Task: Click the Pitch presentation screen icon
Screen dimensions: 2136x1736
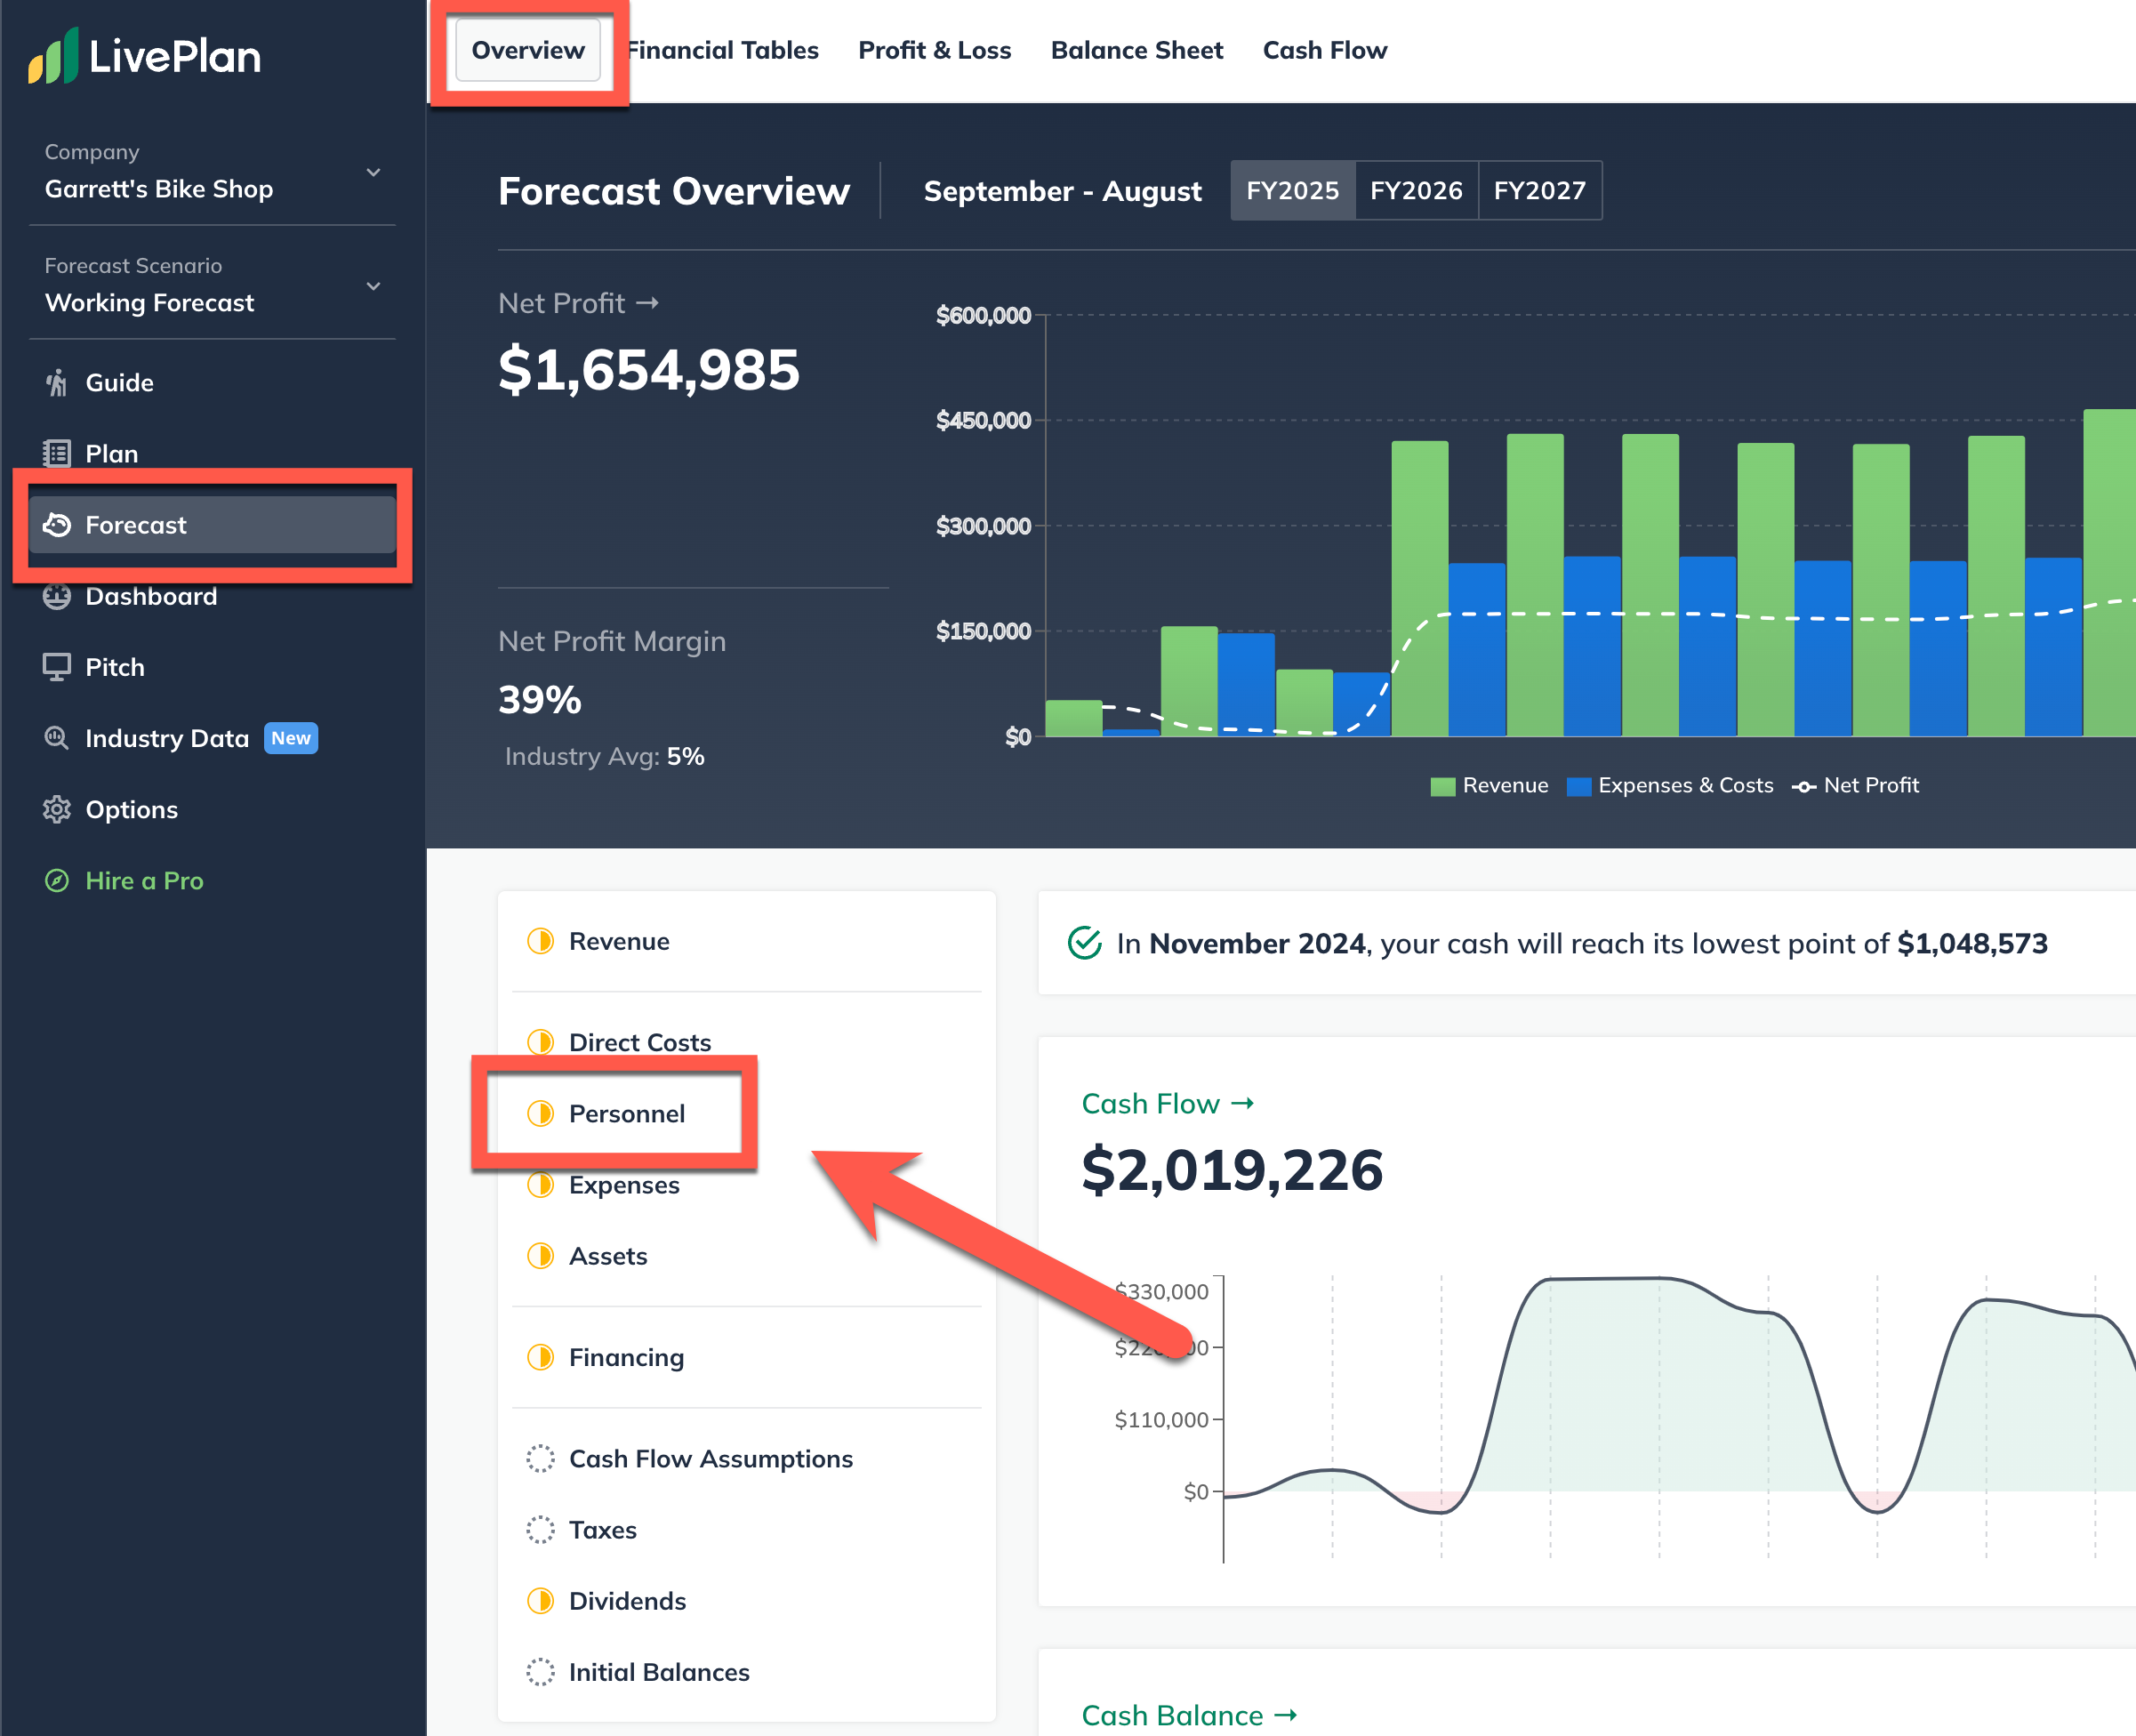Action: pyautogui.click(x=57, y=667)
